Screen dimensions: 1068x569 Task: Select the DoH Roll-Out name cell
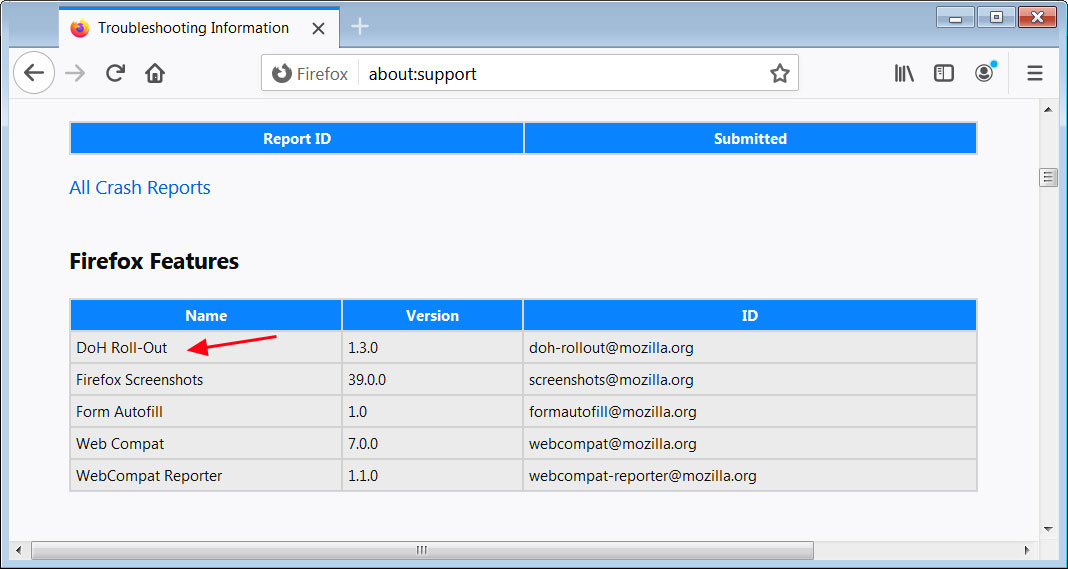click(x=206, y=348)
